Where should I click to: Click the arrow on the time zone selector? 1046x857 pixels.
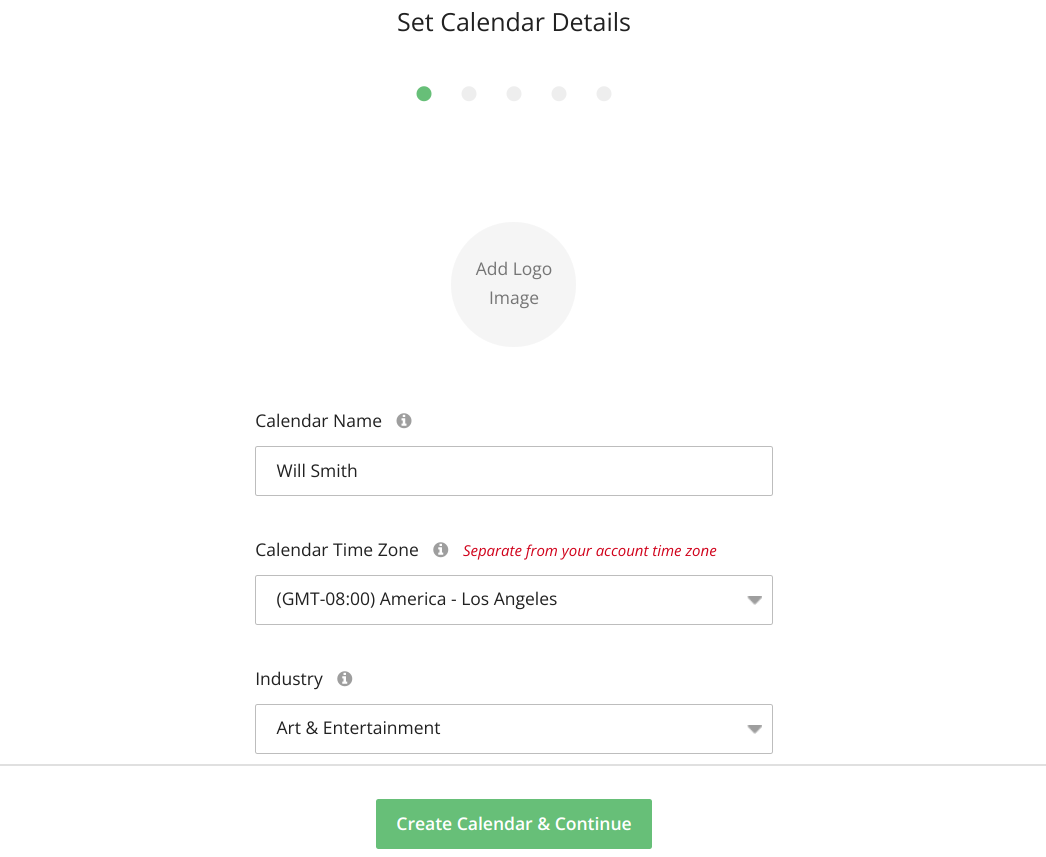[755, 600]
